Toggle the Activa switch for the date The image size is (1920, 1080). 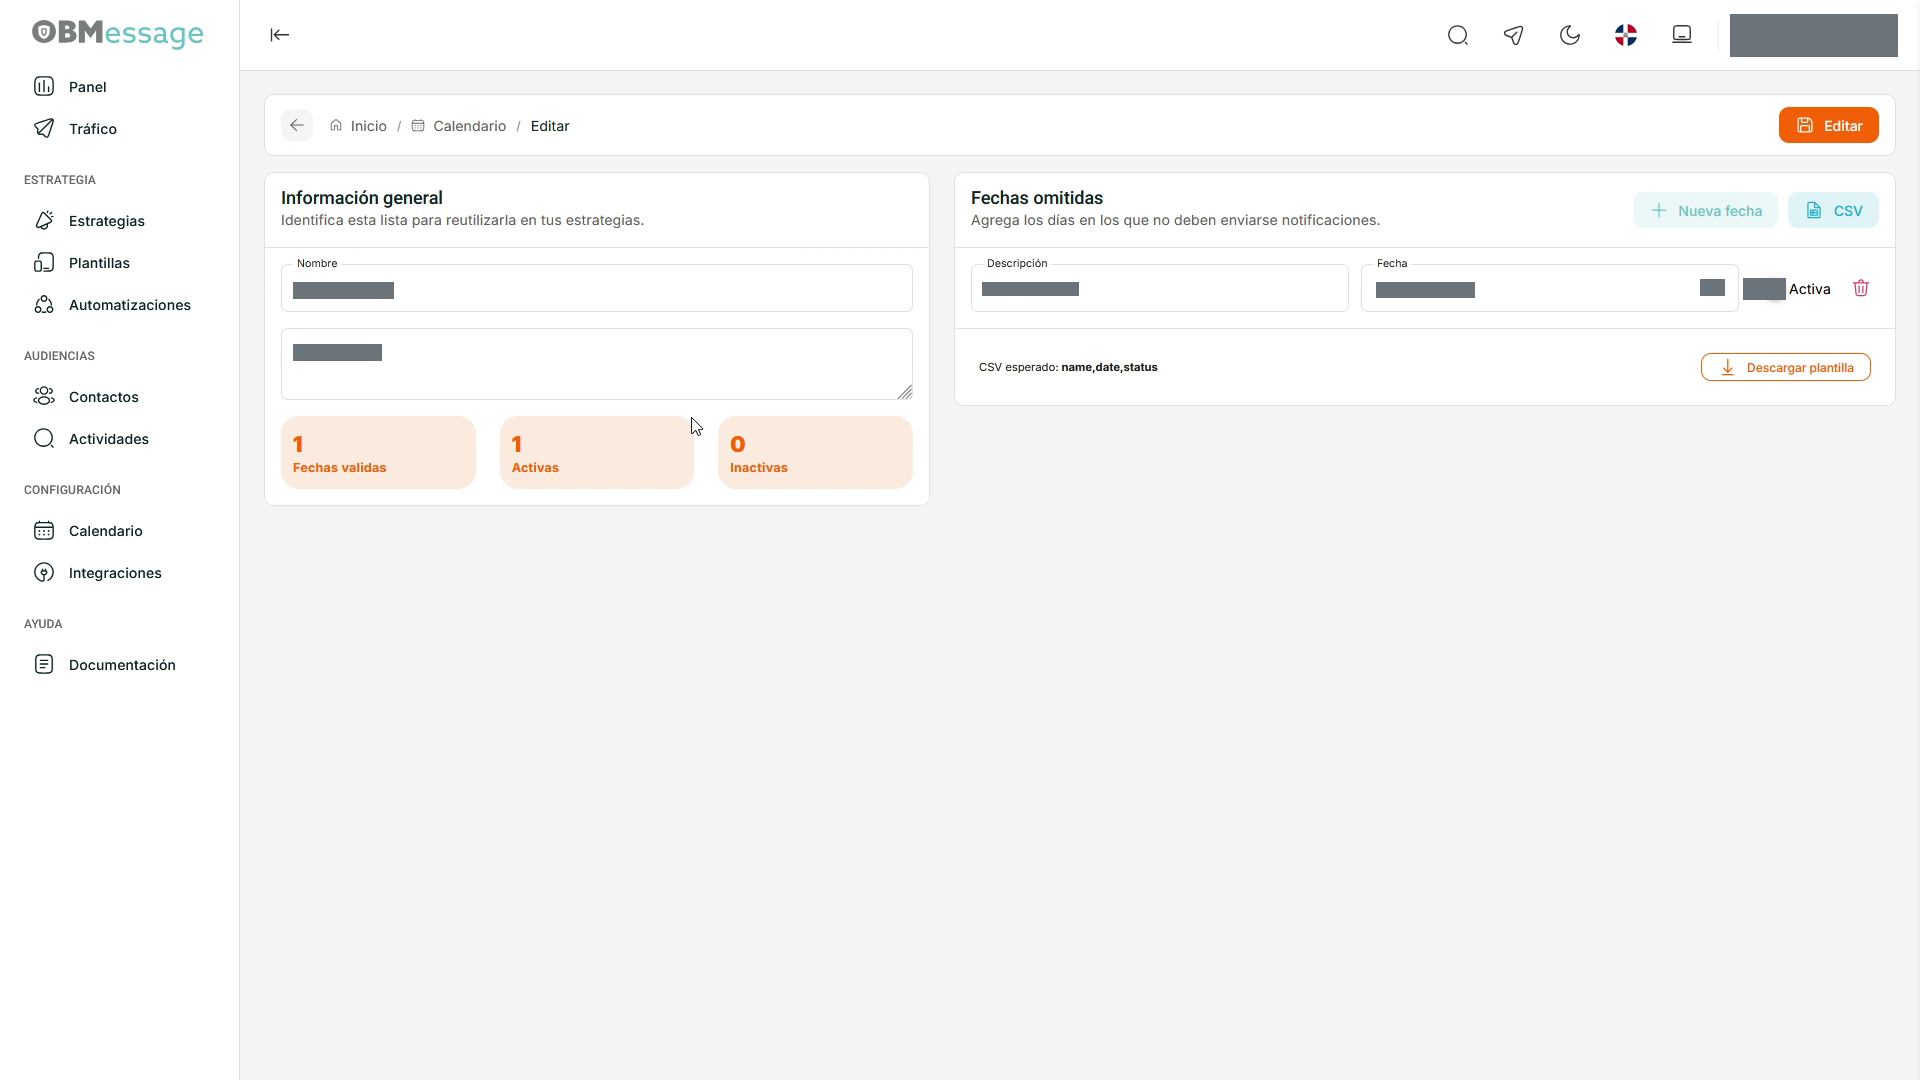(x=1764, y=289)
